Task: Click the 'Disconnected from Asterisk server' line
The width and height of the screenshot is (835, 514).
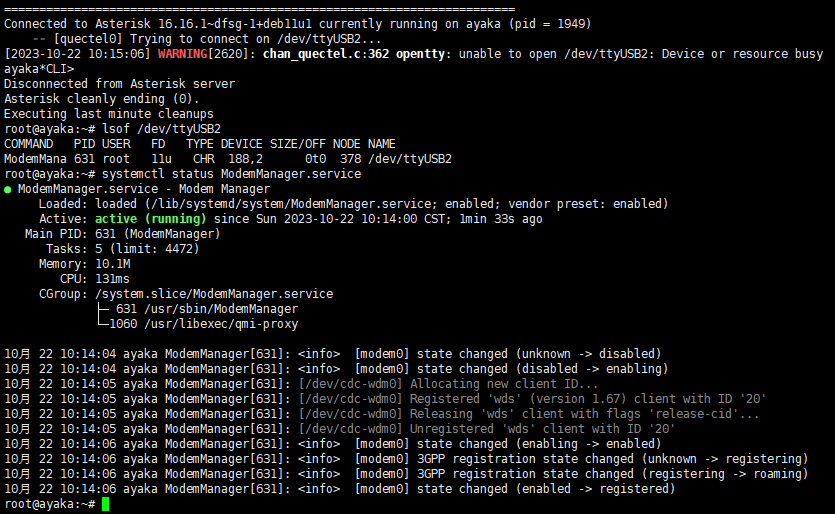Action: (x=119, y=83)
